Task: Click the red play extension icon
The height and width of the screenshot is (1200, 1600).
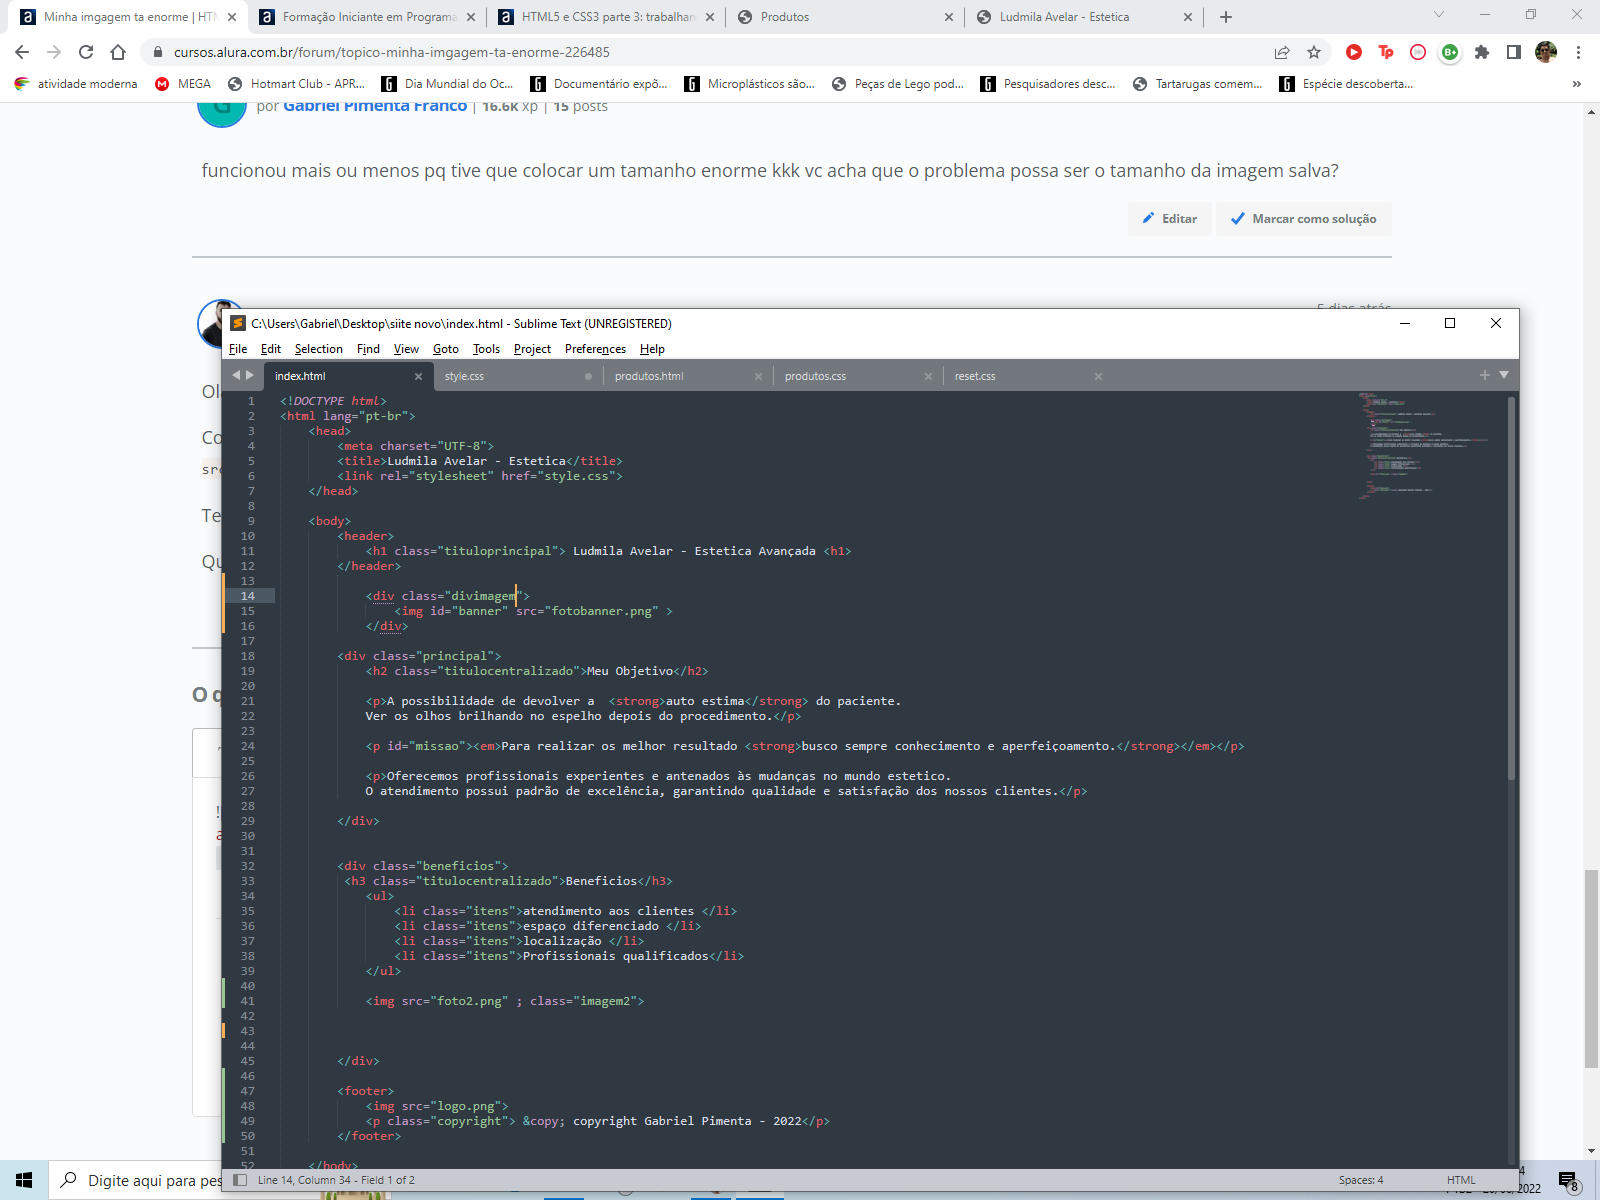Action: [1354, 52]
